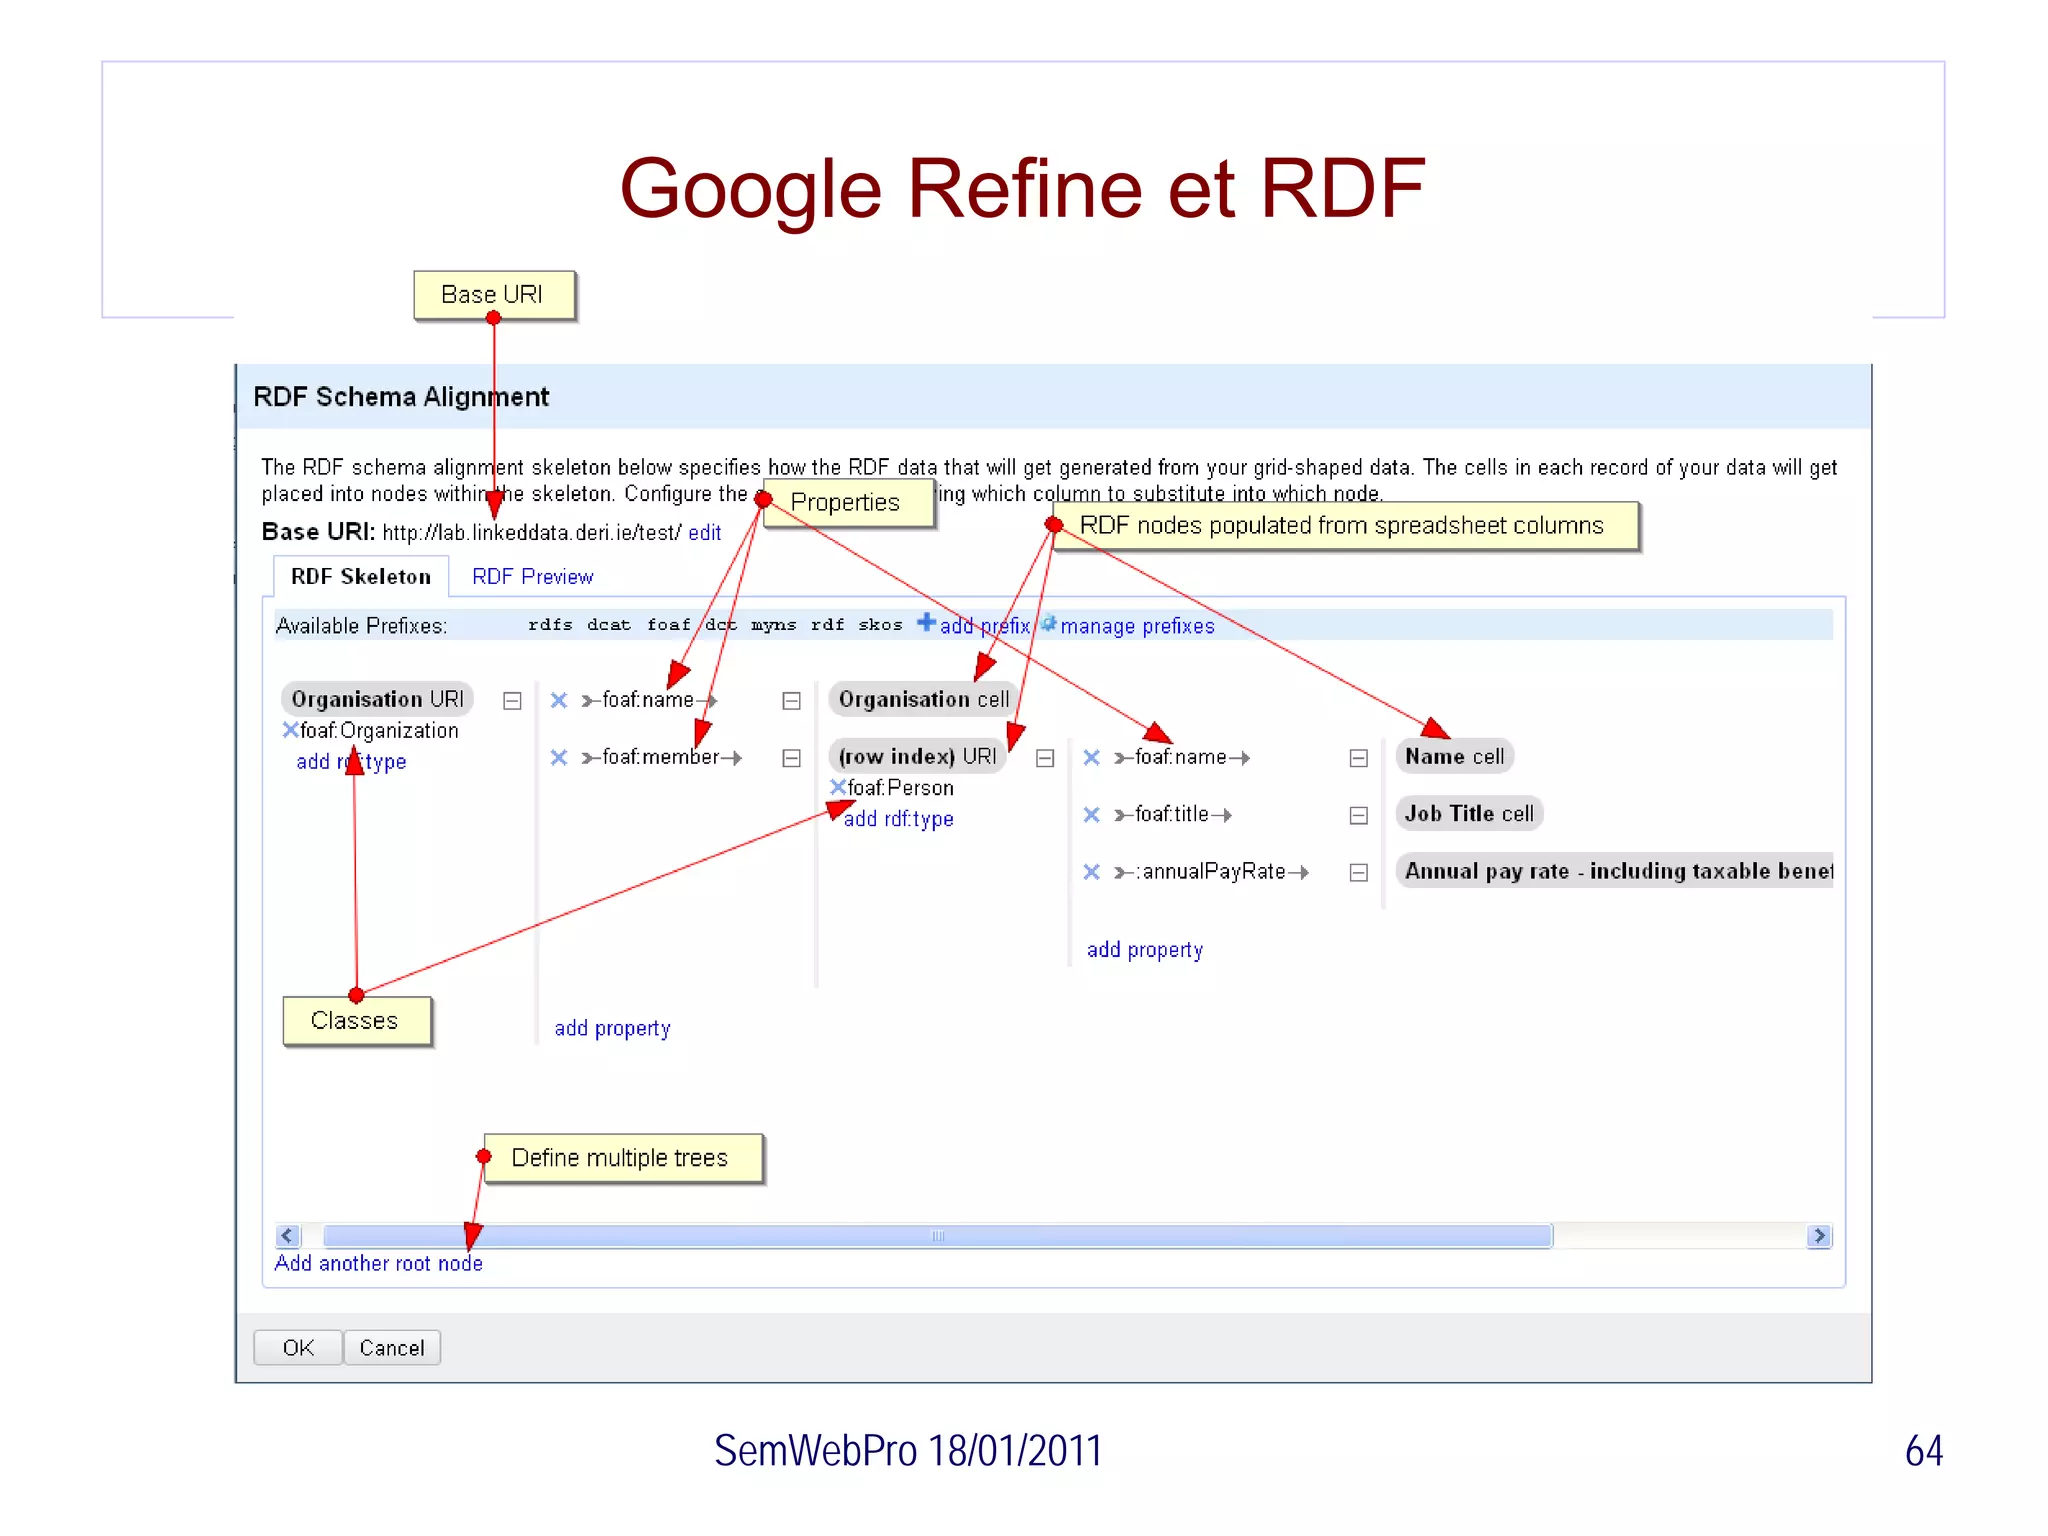Open the Name cell node

(x=1454, y=756)
